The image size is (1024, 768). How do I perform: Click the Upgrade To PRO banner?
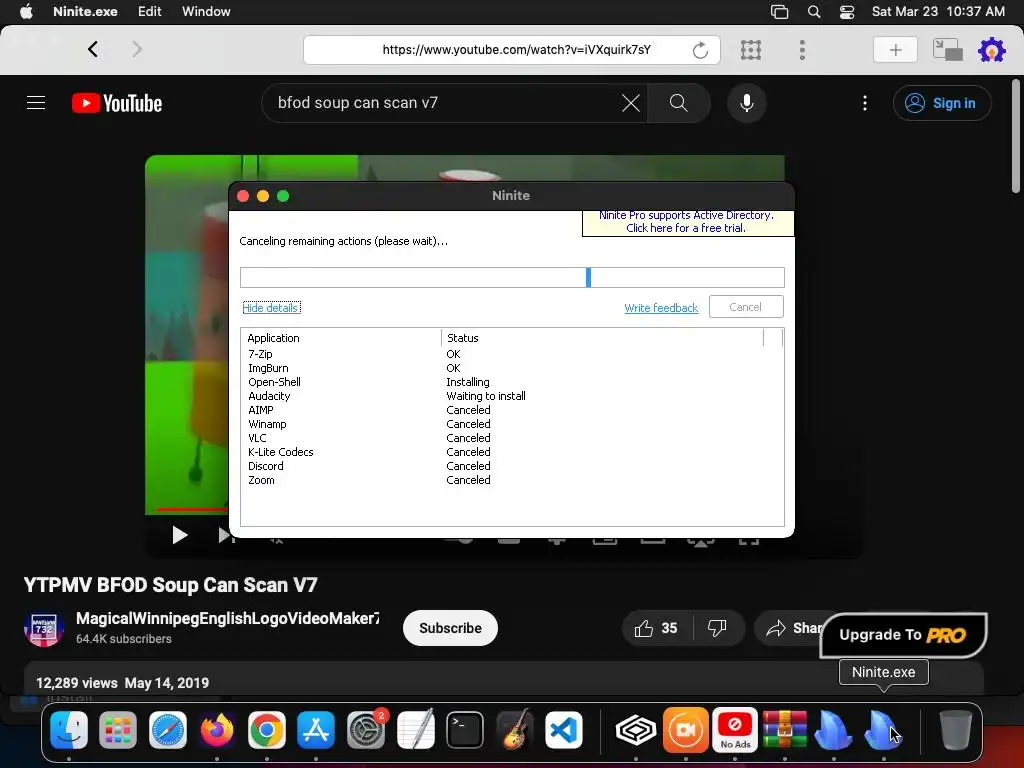(903, 635)
